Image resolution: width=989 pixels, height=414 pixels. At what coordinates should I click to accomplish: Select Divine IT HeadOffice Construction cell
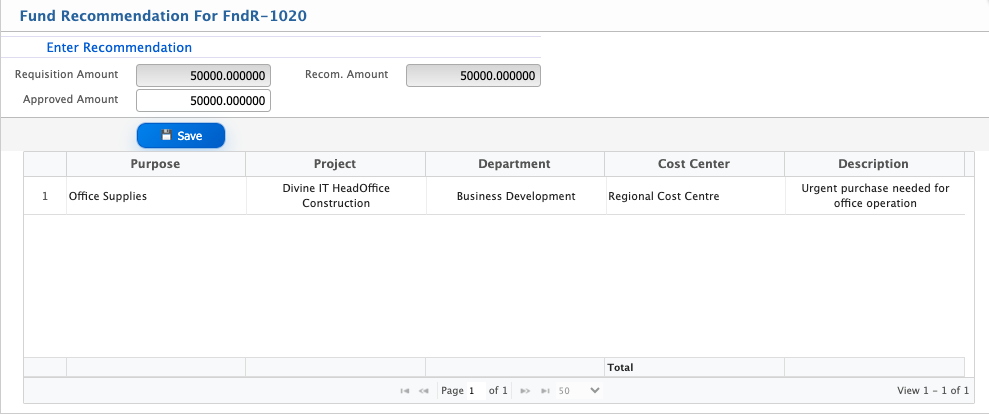click(336, 196)
